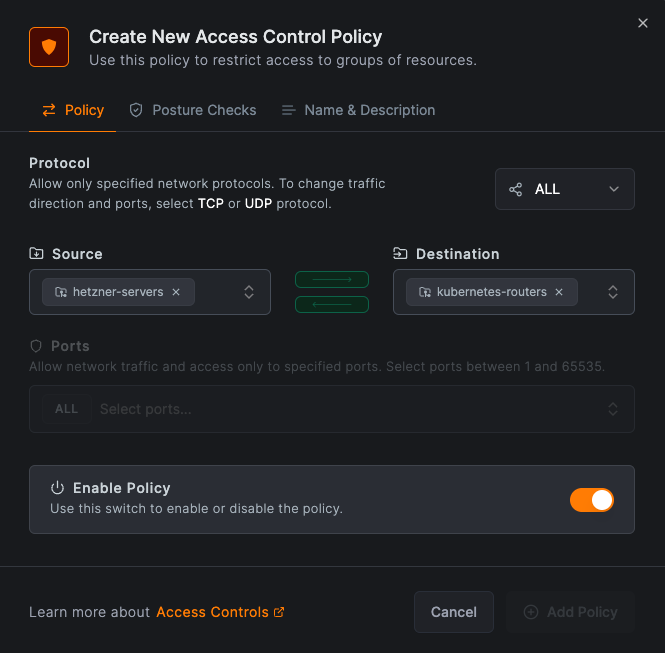Toggle the Enable Policy switch off
665x653 pixels.
pos(591,499)
